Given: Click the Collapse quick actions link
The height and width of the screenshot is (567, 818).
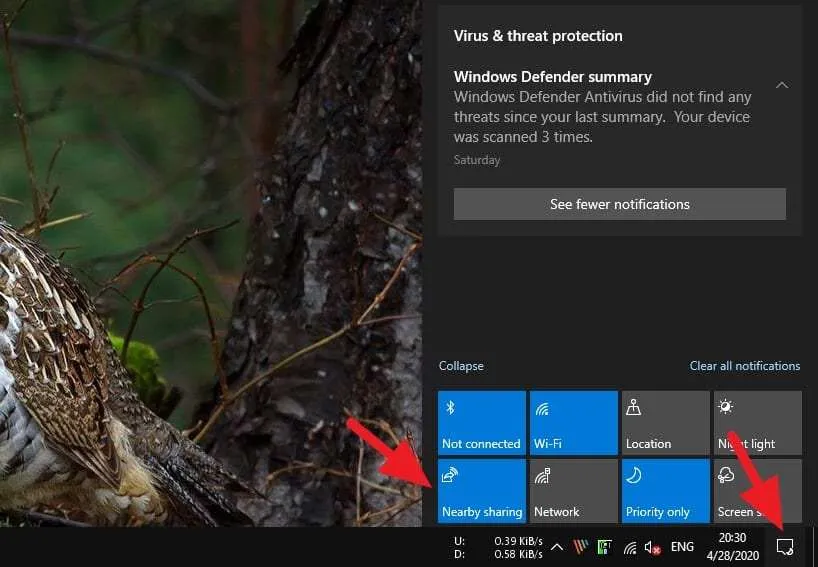Looking at the screenshot, I should 461,366.
